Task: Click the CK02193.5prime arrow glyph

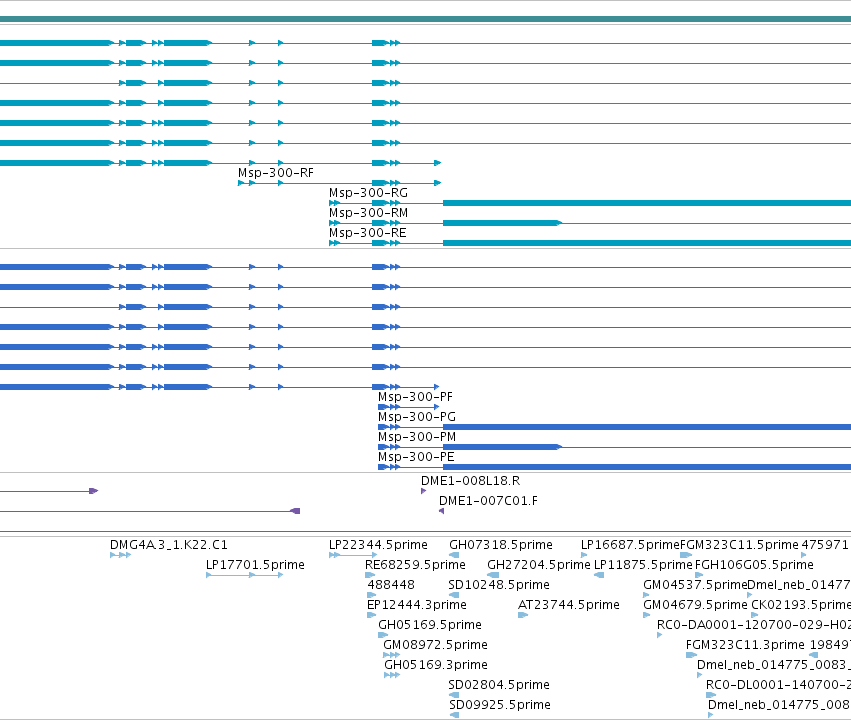Action: pos(755,615)
